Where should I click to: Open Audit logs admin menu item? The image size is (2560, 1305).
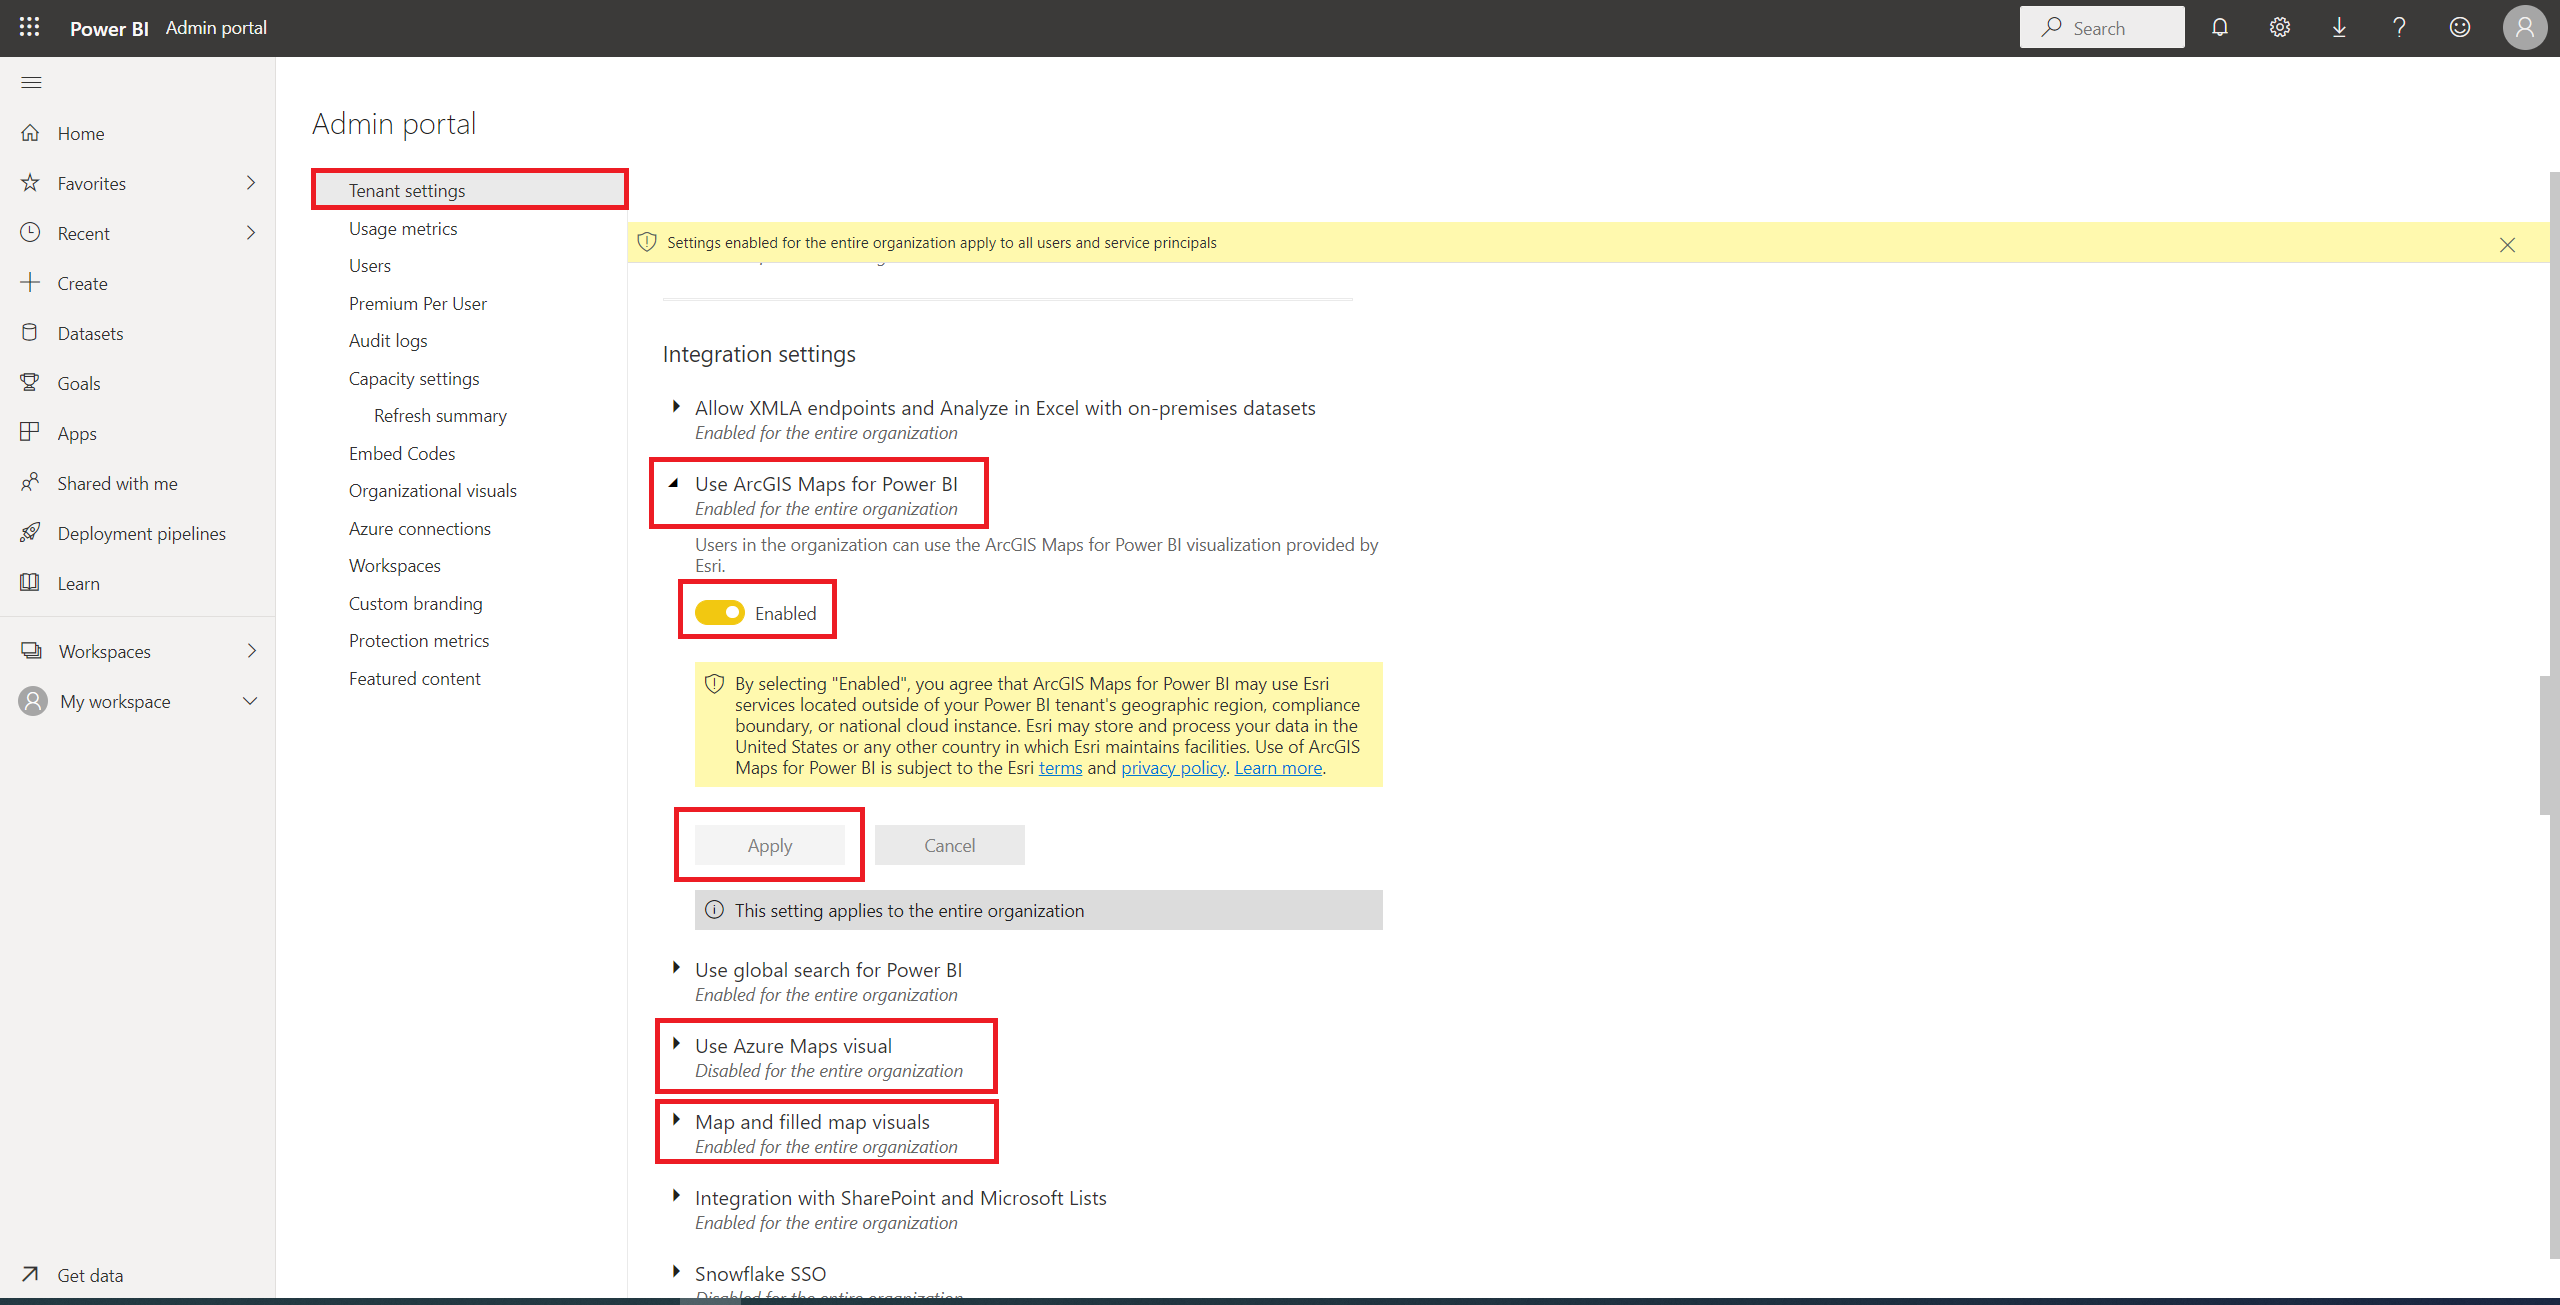pos(388,341)
